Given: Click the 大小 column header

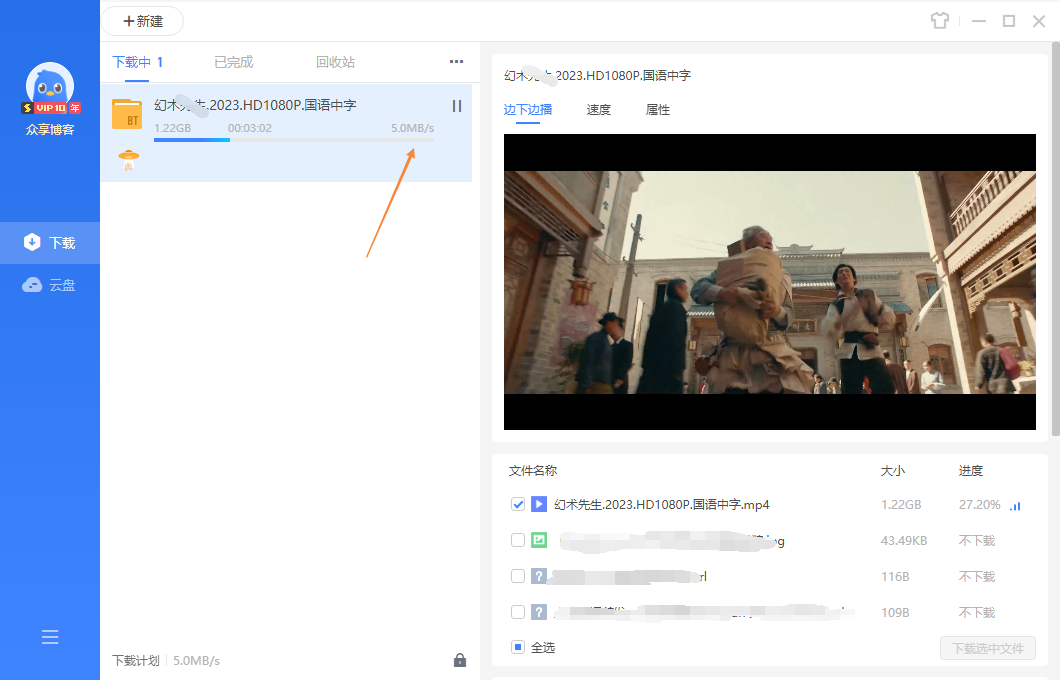Looking at the screenshot, I should [x=893, y=470].
